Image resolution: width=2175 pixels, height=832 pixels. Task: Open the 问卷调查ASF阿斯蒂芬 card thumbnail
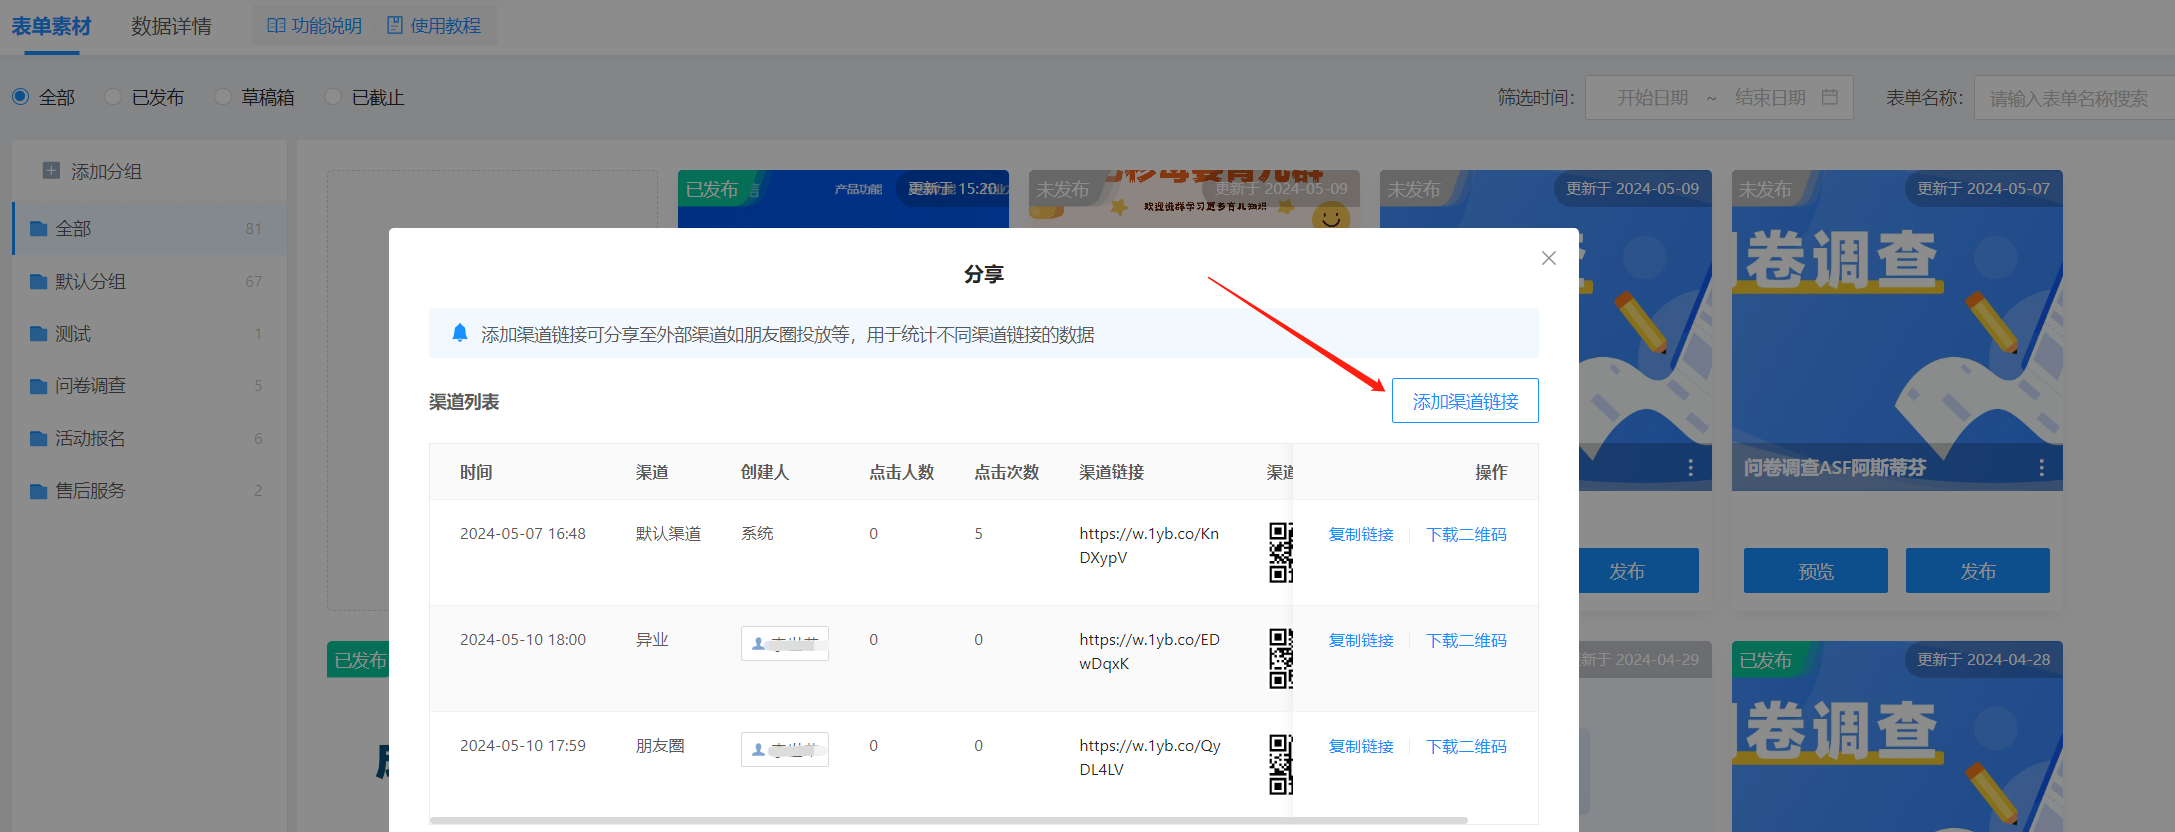[x=1897, y=330]
